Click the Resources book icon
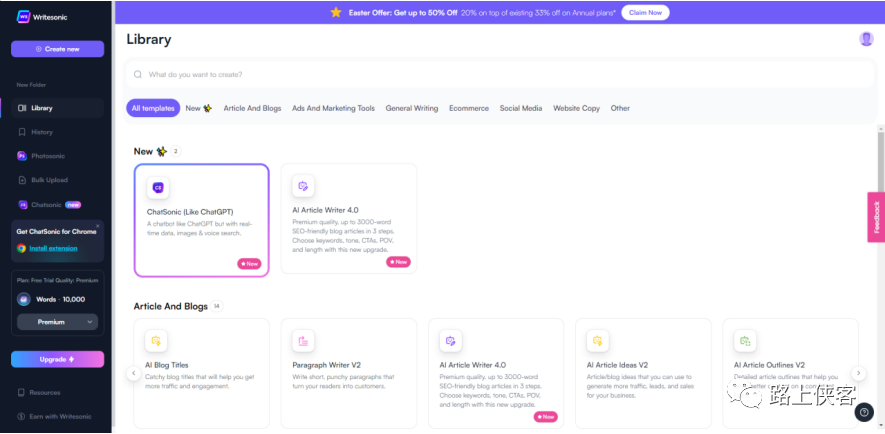Image resolution: width=885 pixels, height=434 pixels. coord(21,392)
